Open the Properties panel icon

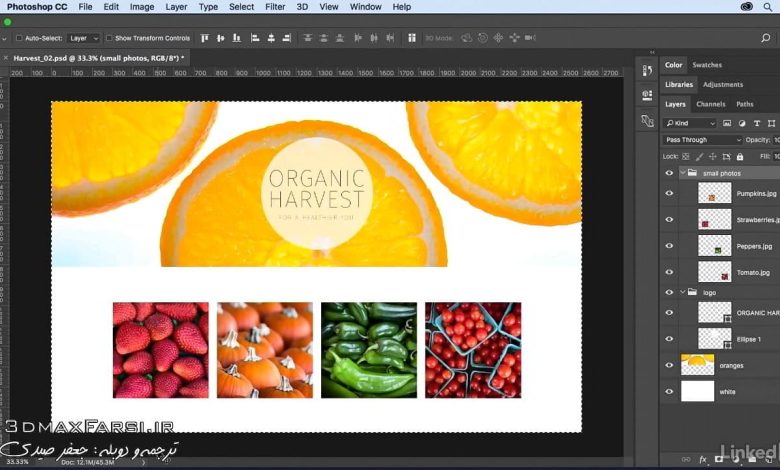[647, 95]
